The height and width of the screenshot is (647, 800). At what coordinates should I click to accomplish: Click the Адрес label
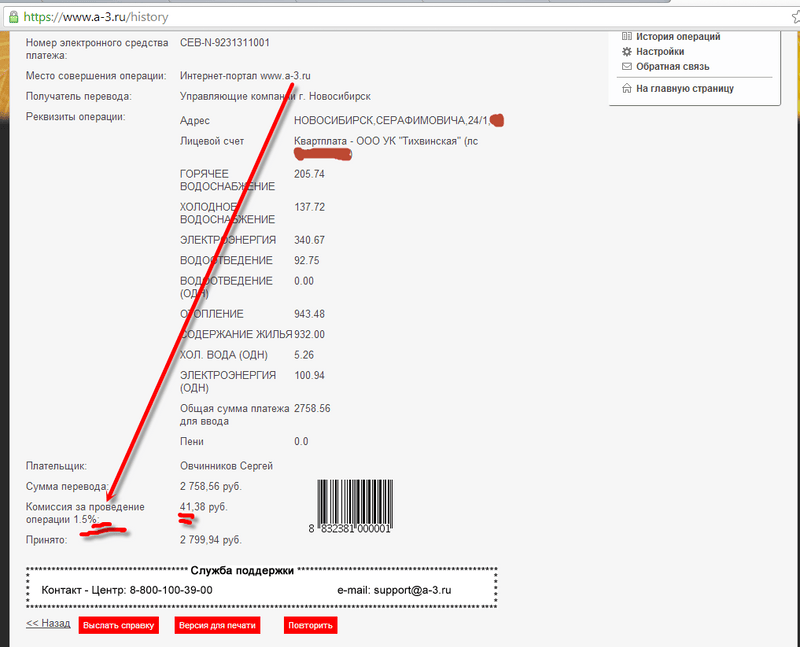coord(194,120)
